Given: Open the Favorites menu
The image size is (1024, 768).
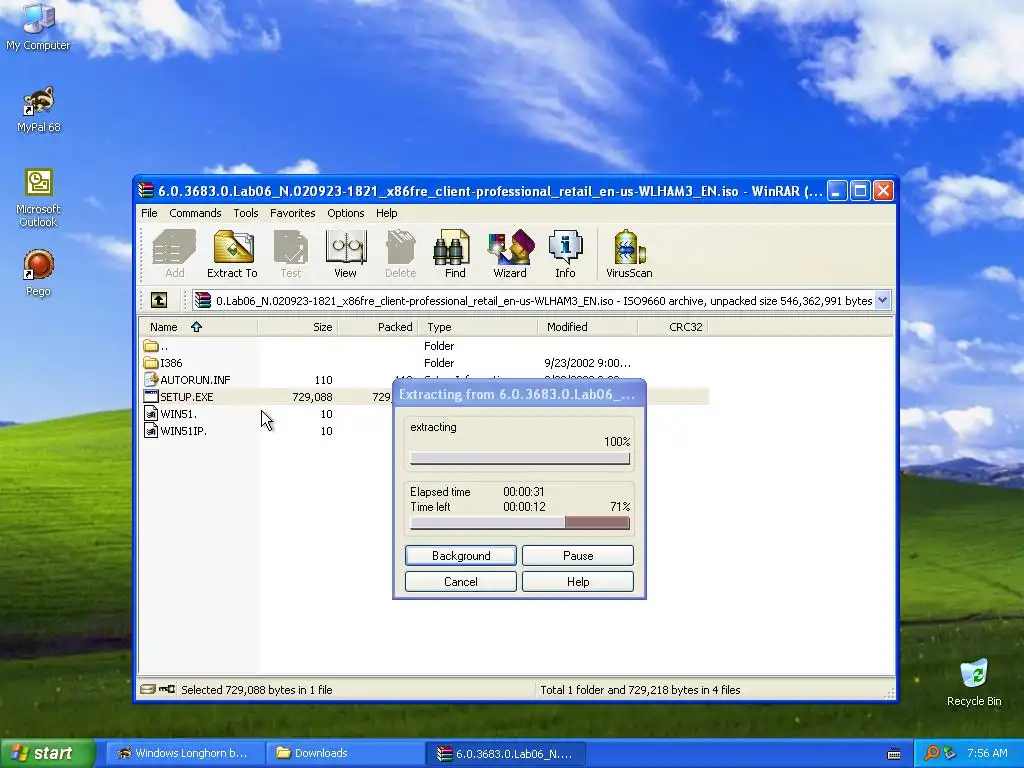Looking at the screenshot, I should coord(293,213).
